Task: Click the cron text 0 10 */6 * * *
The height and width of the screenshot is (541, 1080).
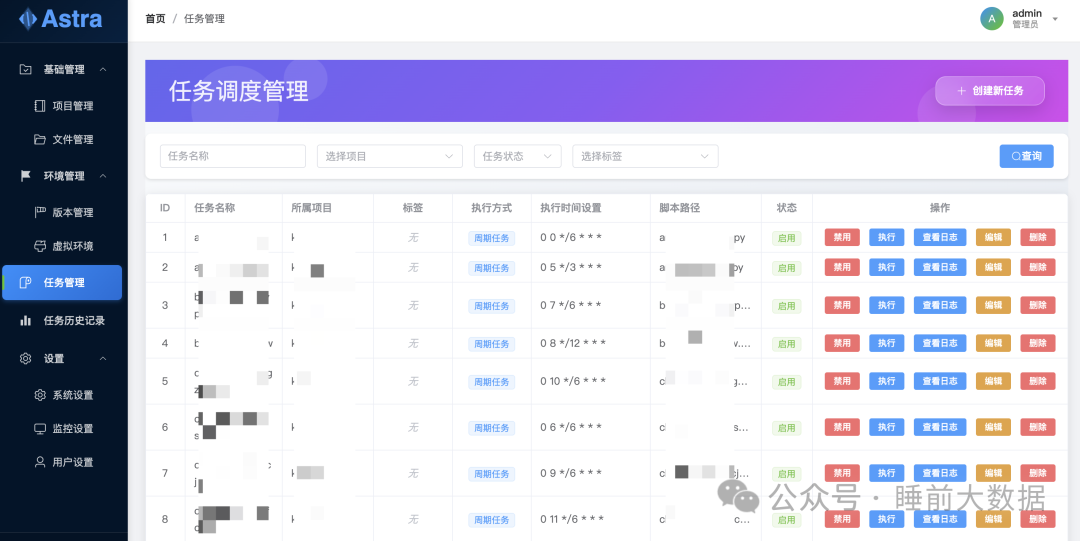Action: [573, 380]
